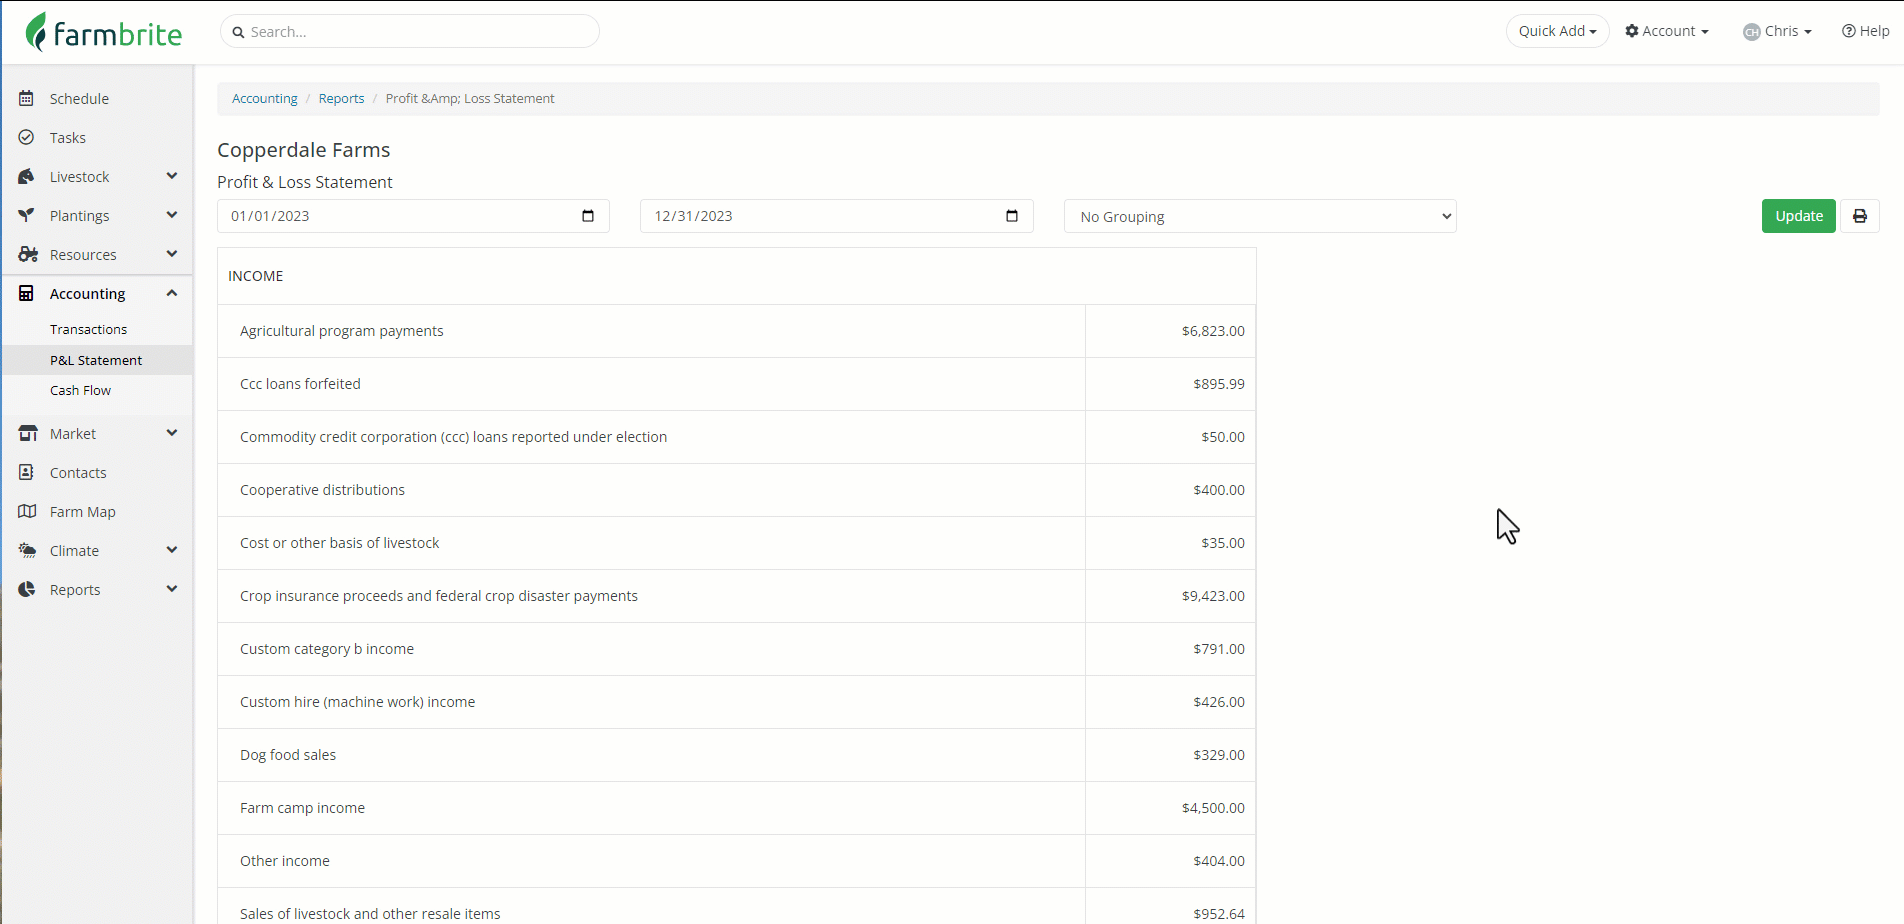This screenshot has width=1904, height=924.
Task: Click the 12/31/2023 end date field
Action: [x=836, y=216]
